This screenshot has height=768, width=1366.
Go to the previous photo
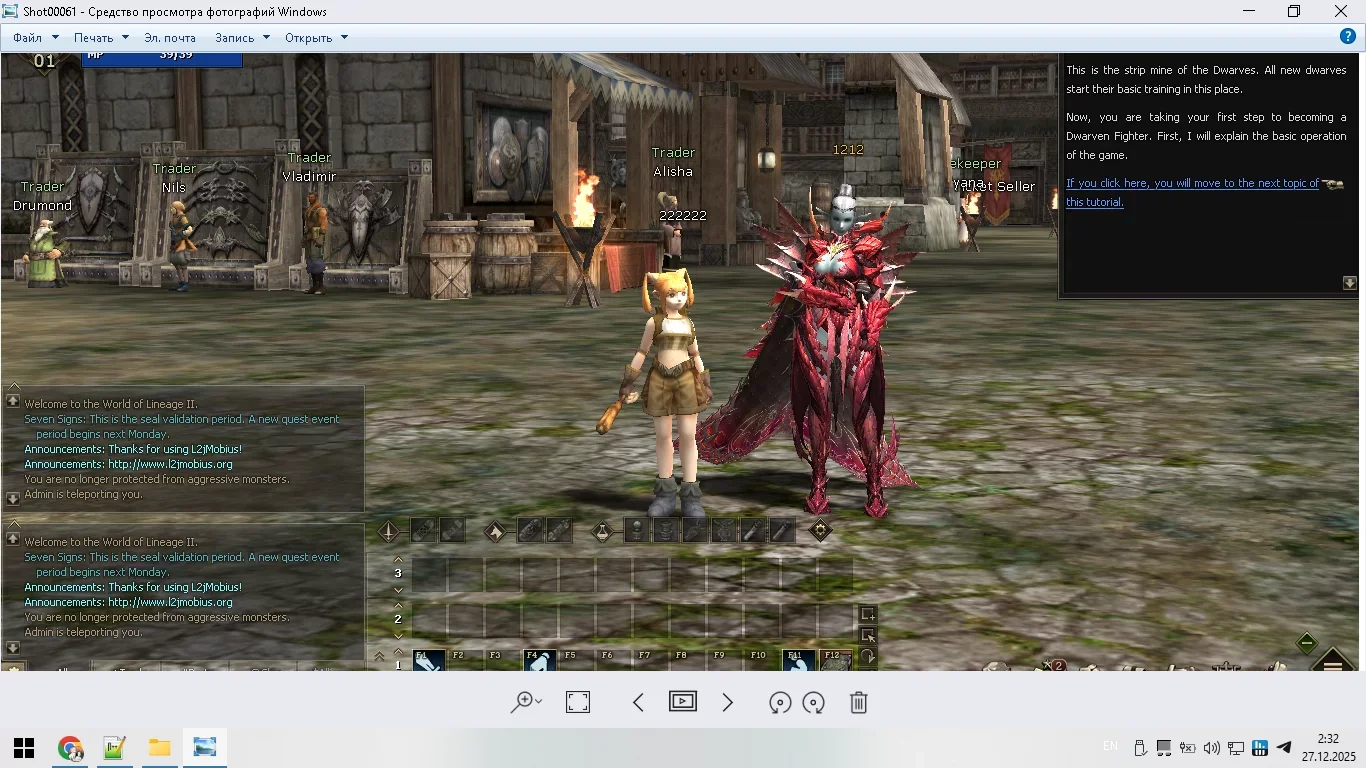(638, 702)
